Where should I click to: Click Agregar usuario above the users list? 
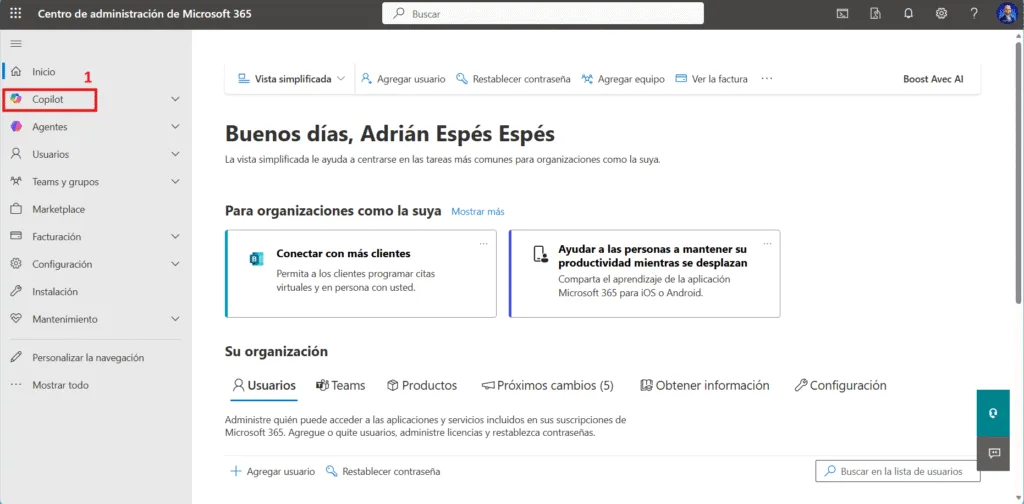pos(273,471)
